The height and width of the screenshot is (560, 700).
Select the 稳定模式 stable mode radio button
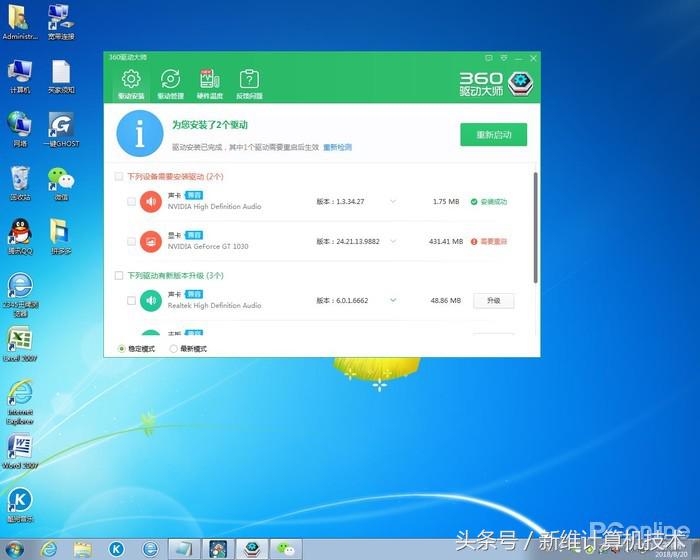point(121,349)
